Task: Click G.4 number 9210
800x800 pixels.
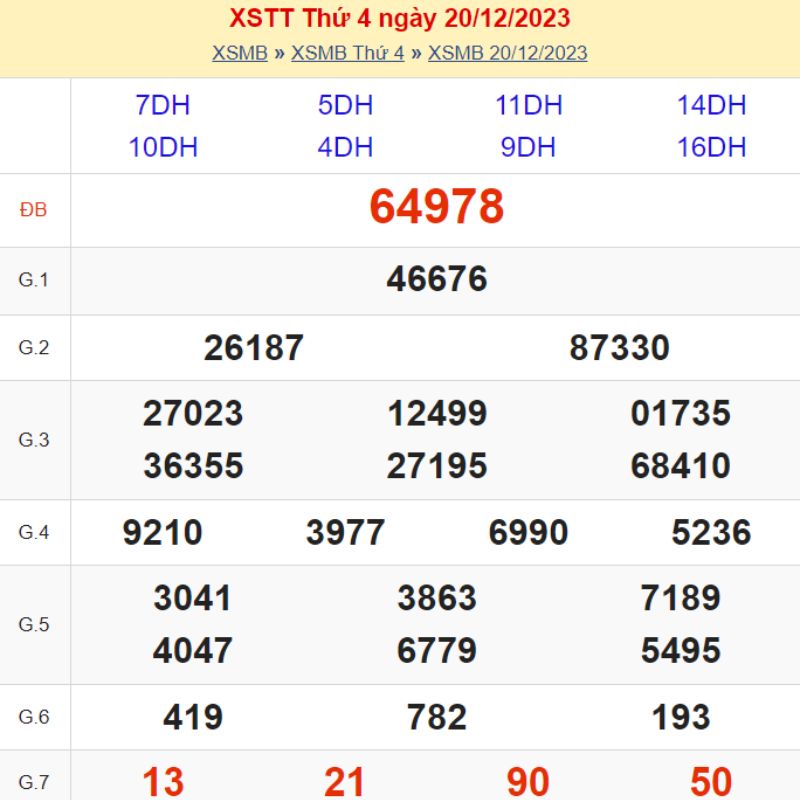Action: pyautogui.click(x=163, y=533)
